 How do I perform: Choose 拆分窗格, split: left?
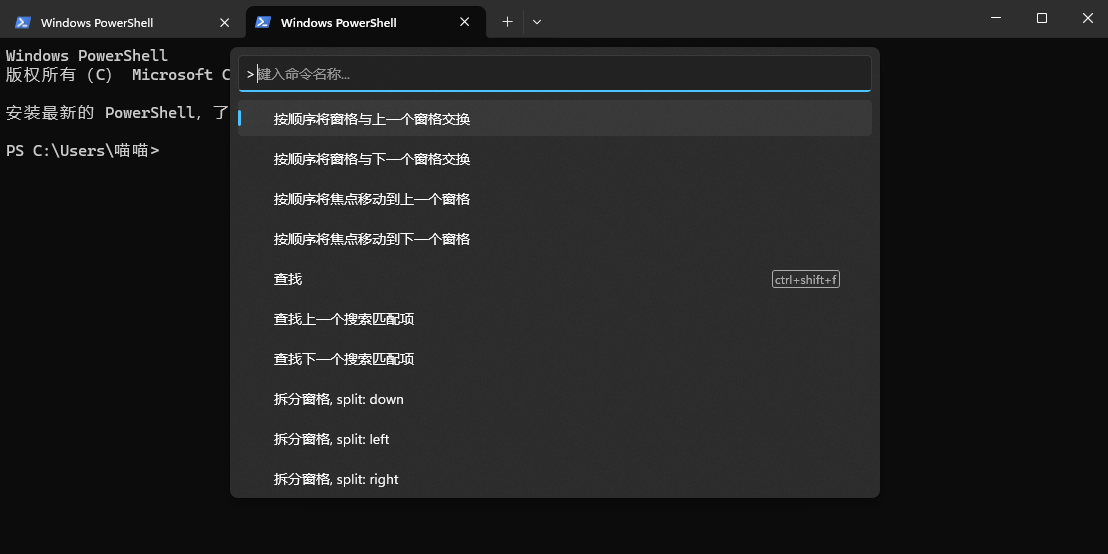[555, 440]
